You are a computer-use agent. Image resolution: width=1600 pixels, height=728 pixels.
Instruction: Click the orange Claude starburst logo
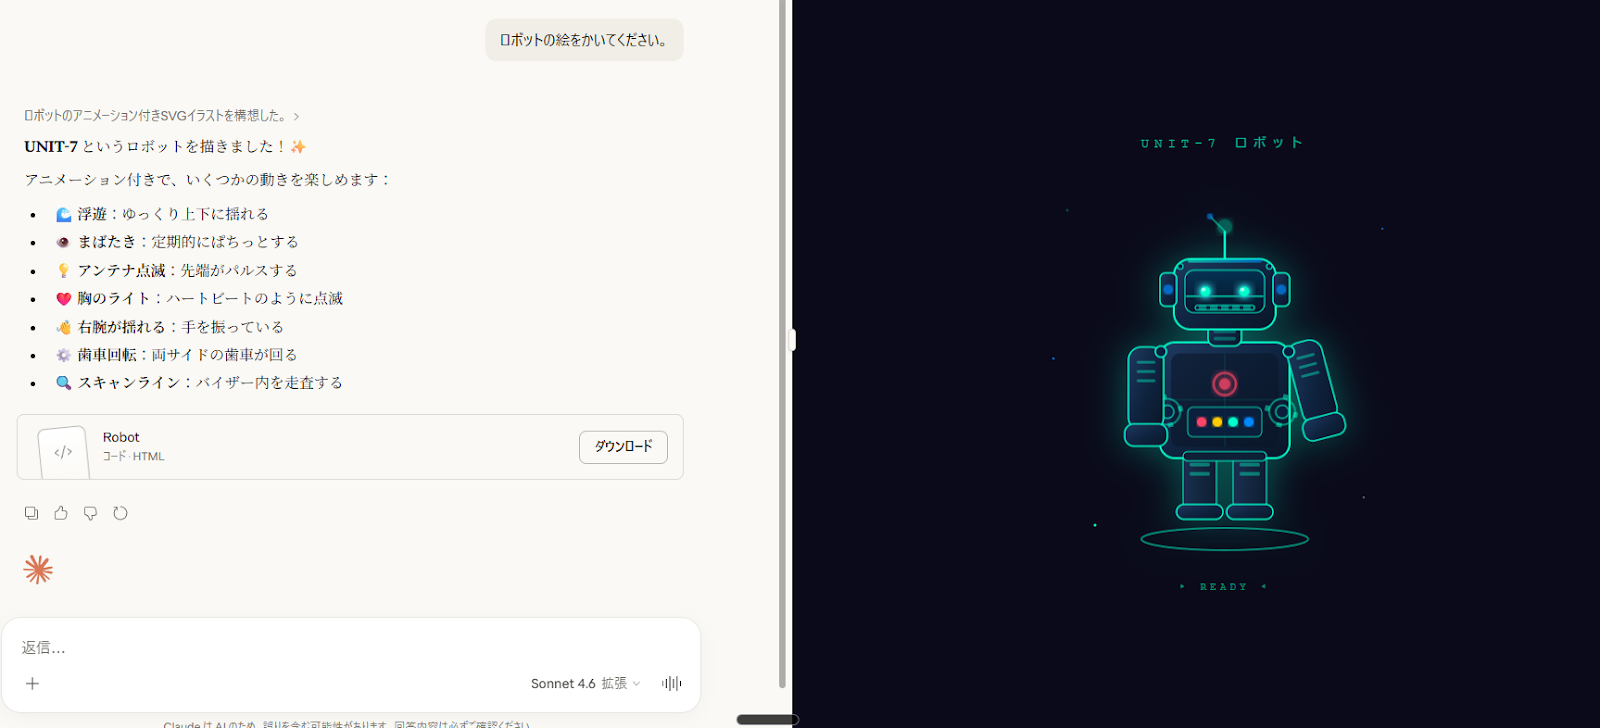pyautogui.click(x=38, y=569)
